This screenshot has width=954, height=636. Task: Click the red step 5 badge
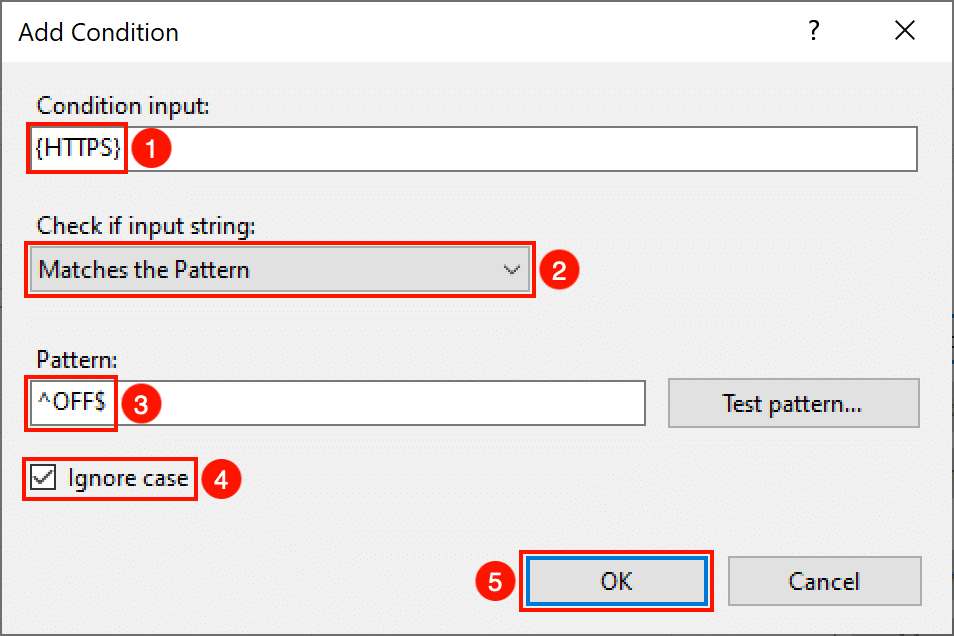[495, 581]
